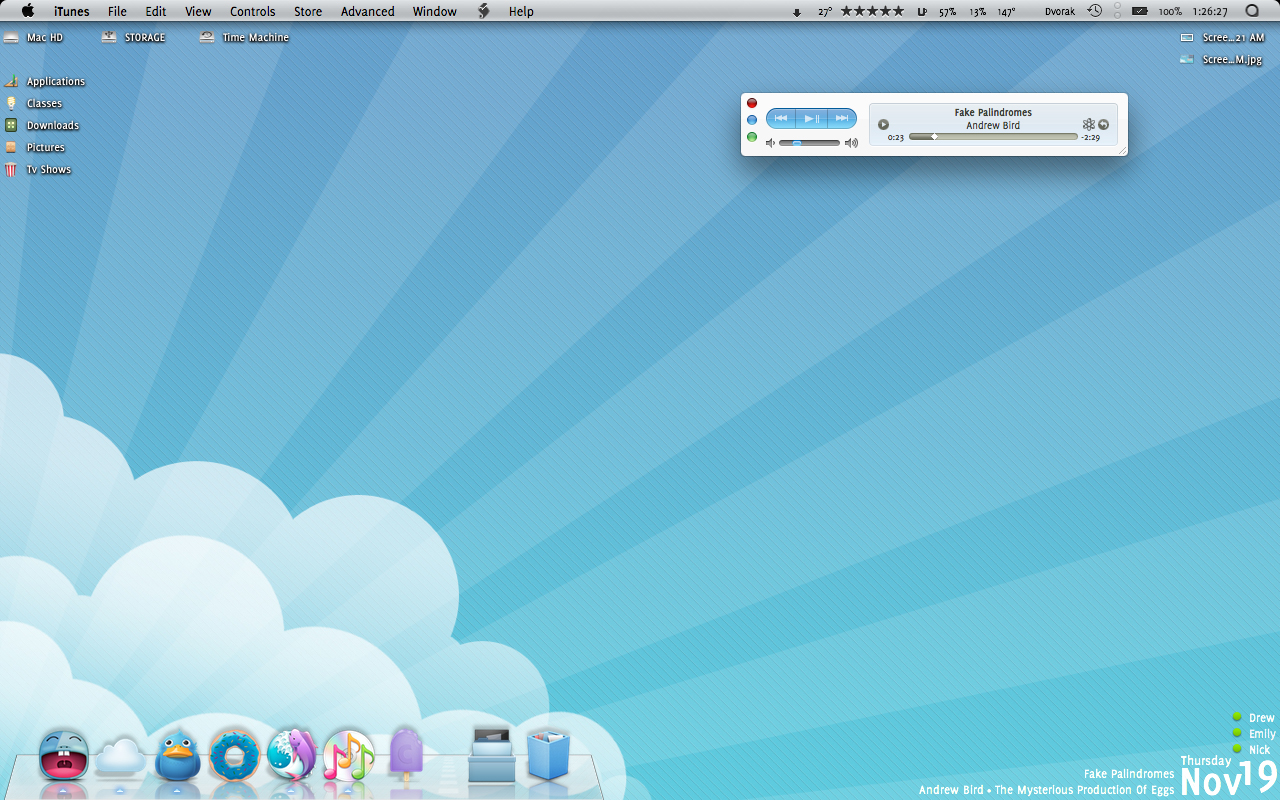Image resolution: width=1280 pixels, height=800 pixels.
Task: Click the elapsed time 0:23
Action: (896, 138)
